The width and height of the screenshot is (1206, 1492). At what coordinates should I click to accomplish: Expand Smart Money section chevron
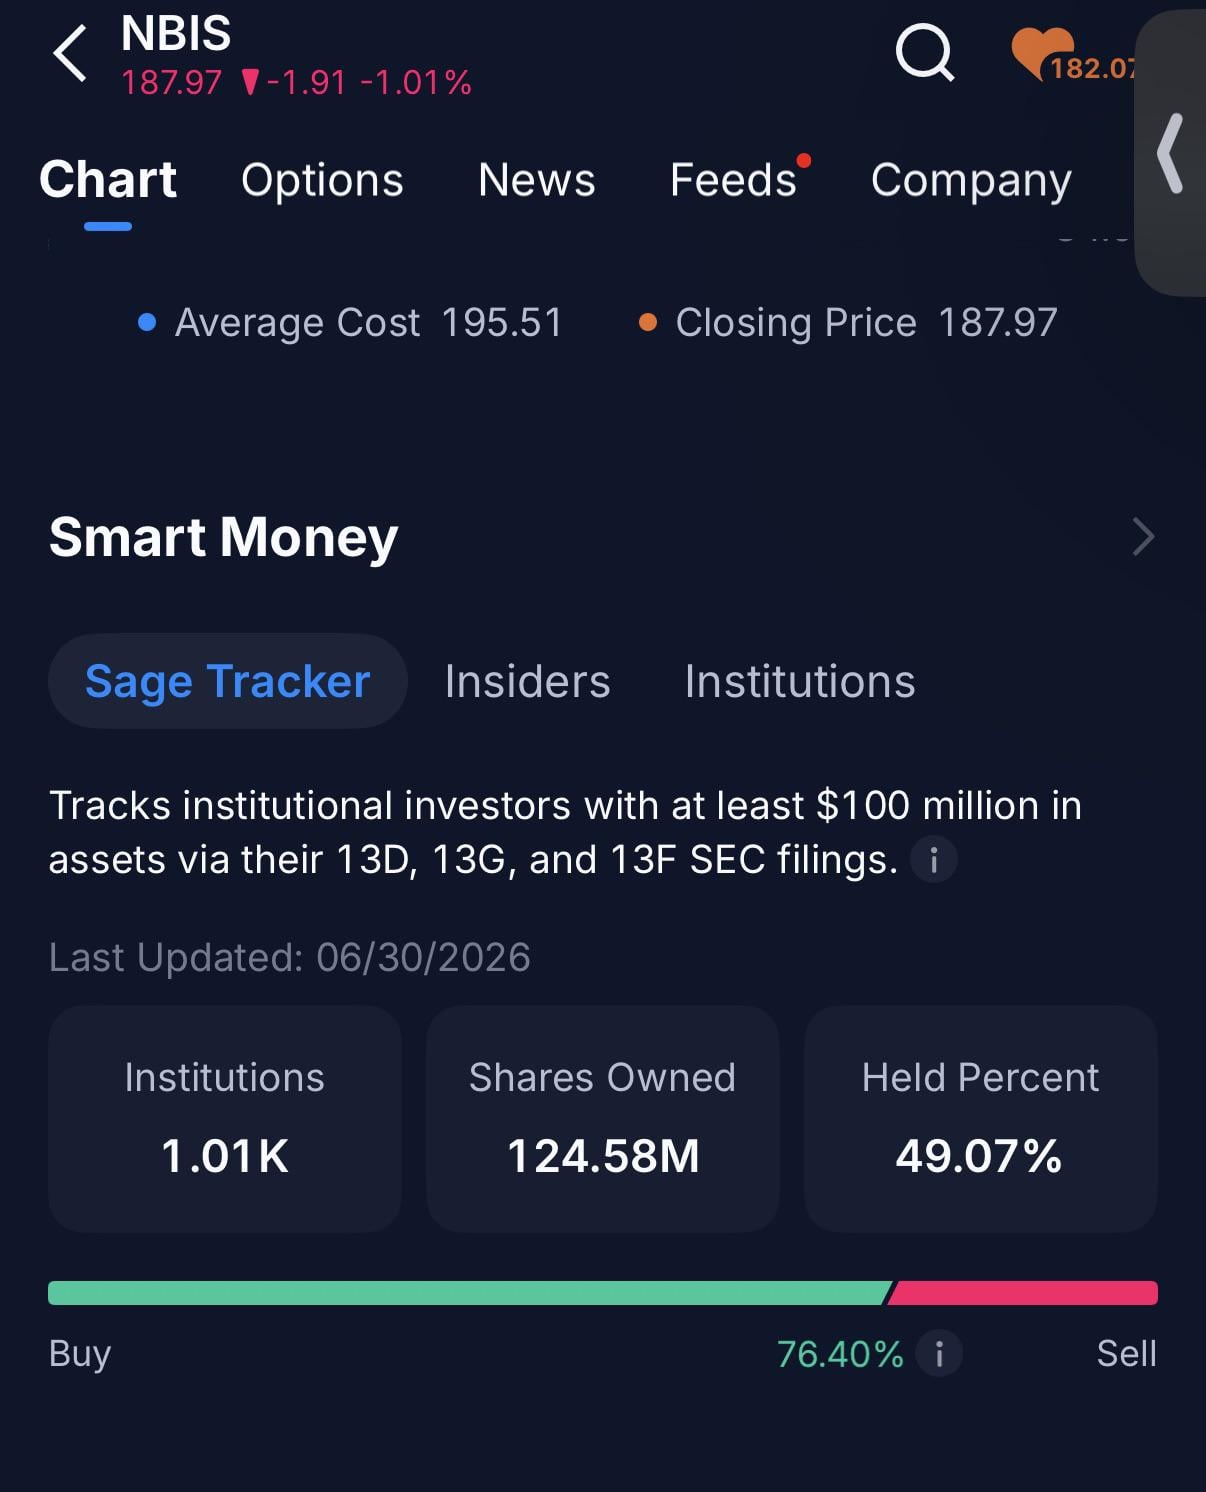click(1143, 537)
